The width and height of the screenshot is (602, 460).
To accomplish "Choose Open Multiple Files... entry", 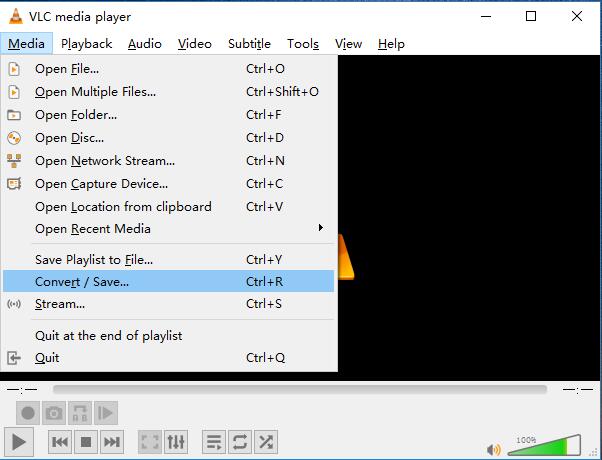I will 169,92.
